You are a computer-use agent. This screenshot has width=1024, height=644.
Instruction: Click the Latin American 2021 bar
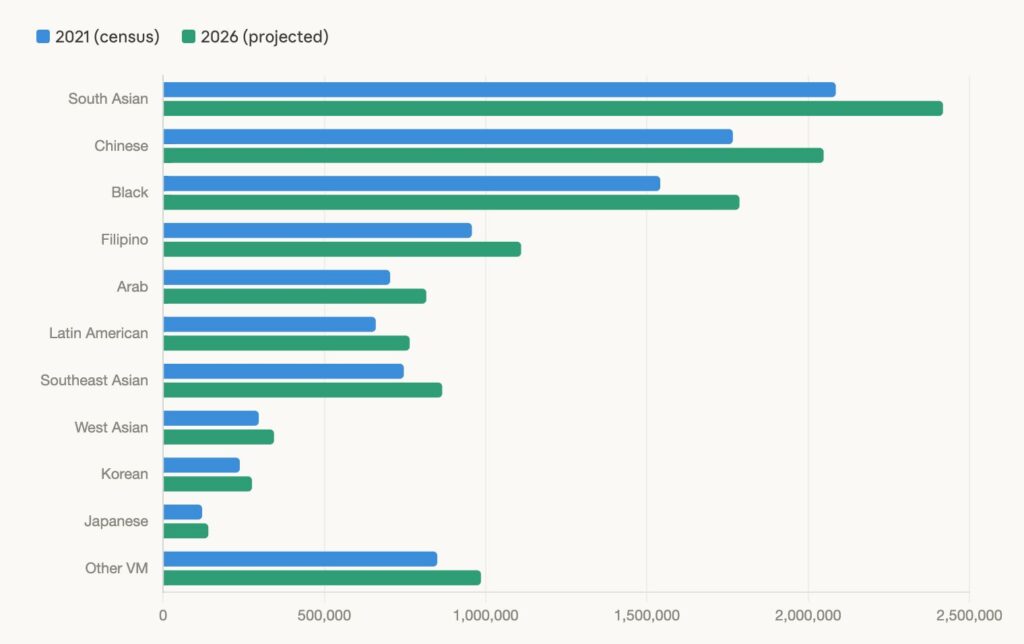[x=269, y=324]
